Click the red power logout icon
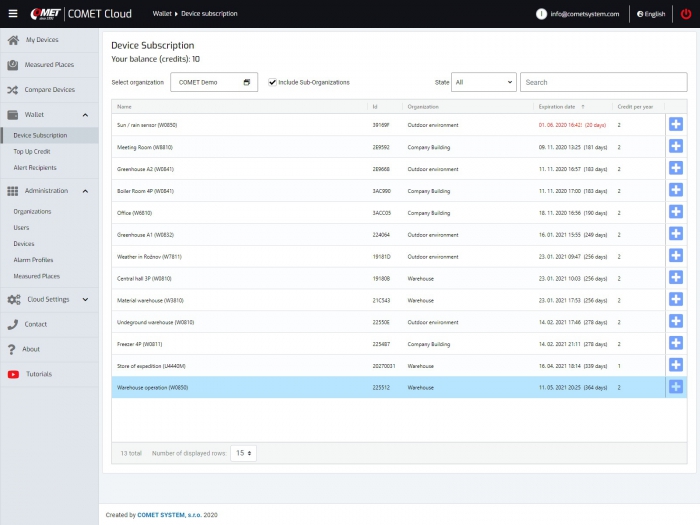The height and width of the screenshot is (525, 700). 685,14
